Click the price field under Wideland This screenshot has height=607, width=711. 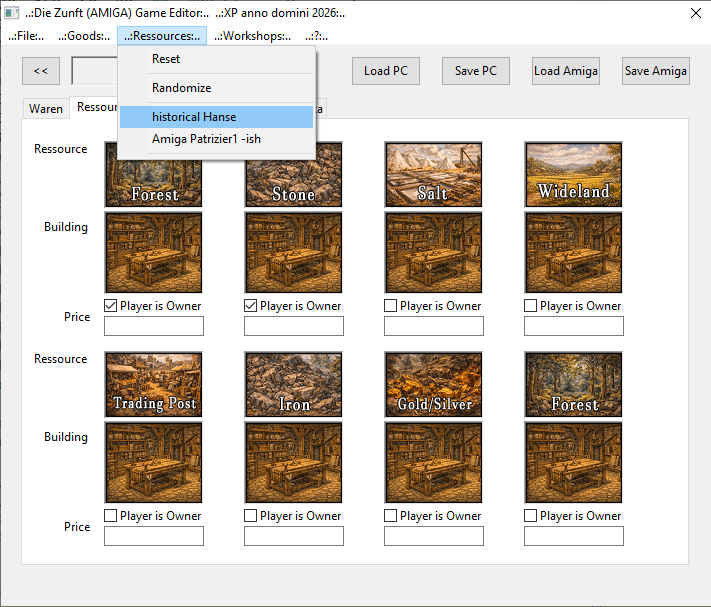[573, 326]
